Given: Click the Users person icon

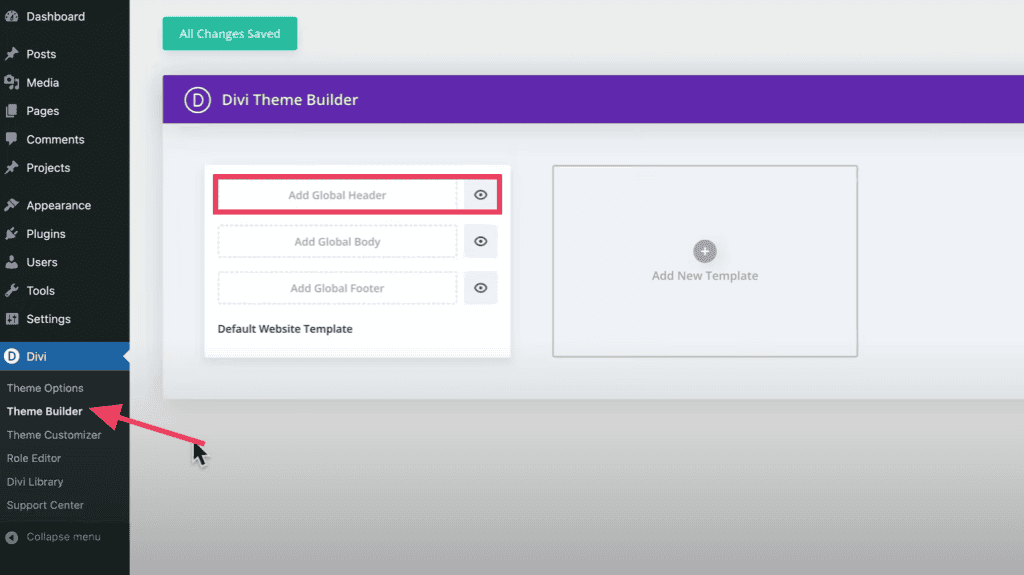Looking at the screenshot, I should pos(12,262).
